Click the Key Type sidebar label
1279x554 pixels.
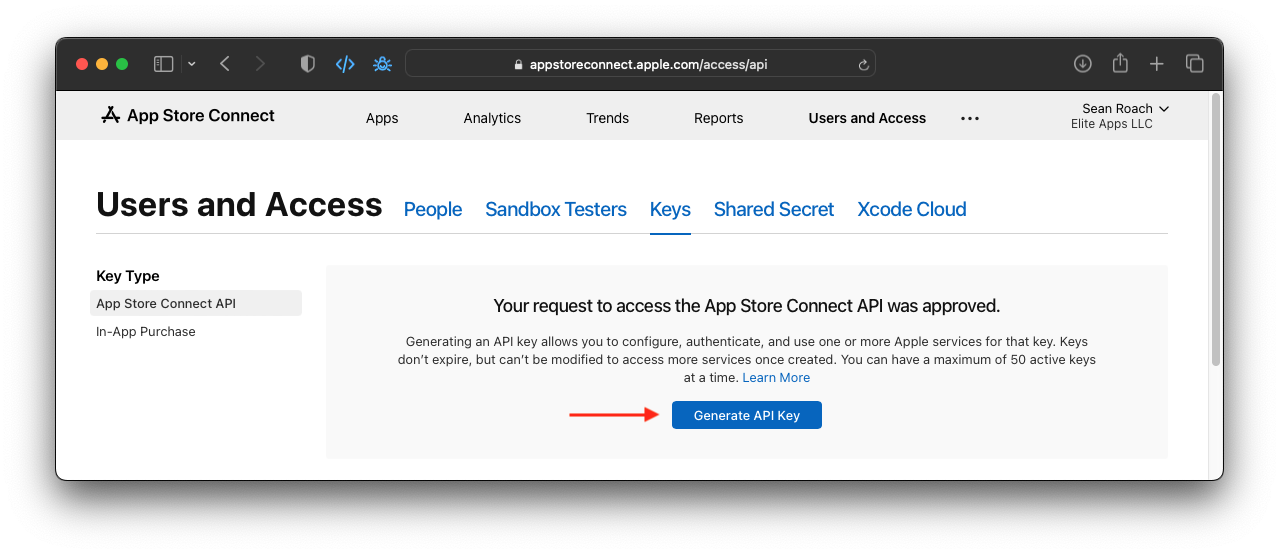[128, 276]
